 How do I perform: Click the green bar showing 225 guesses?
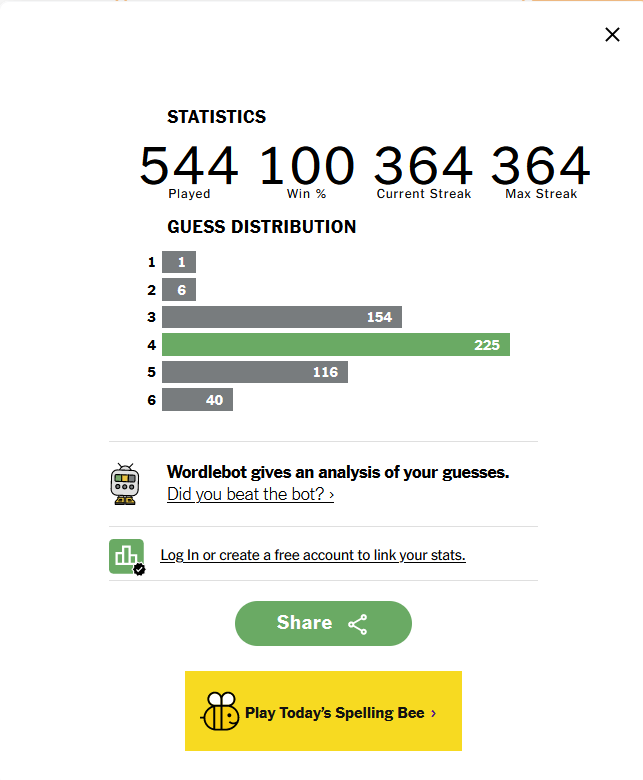pyautogui.click(x=336, y=345)
